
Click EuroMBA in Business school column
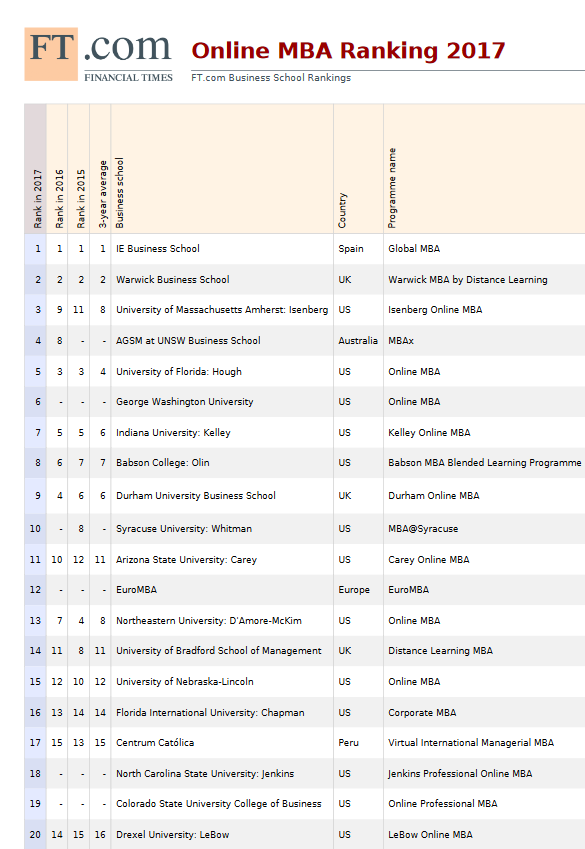point(136,590)
